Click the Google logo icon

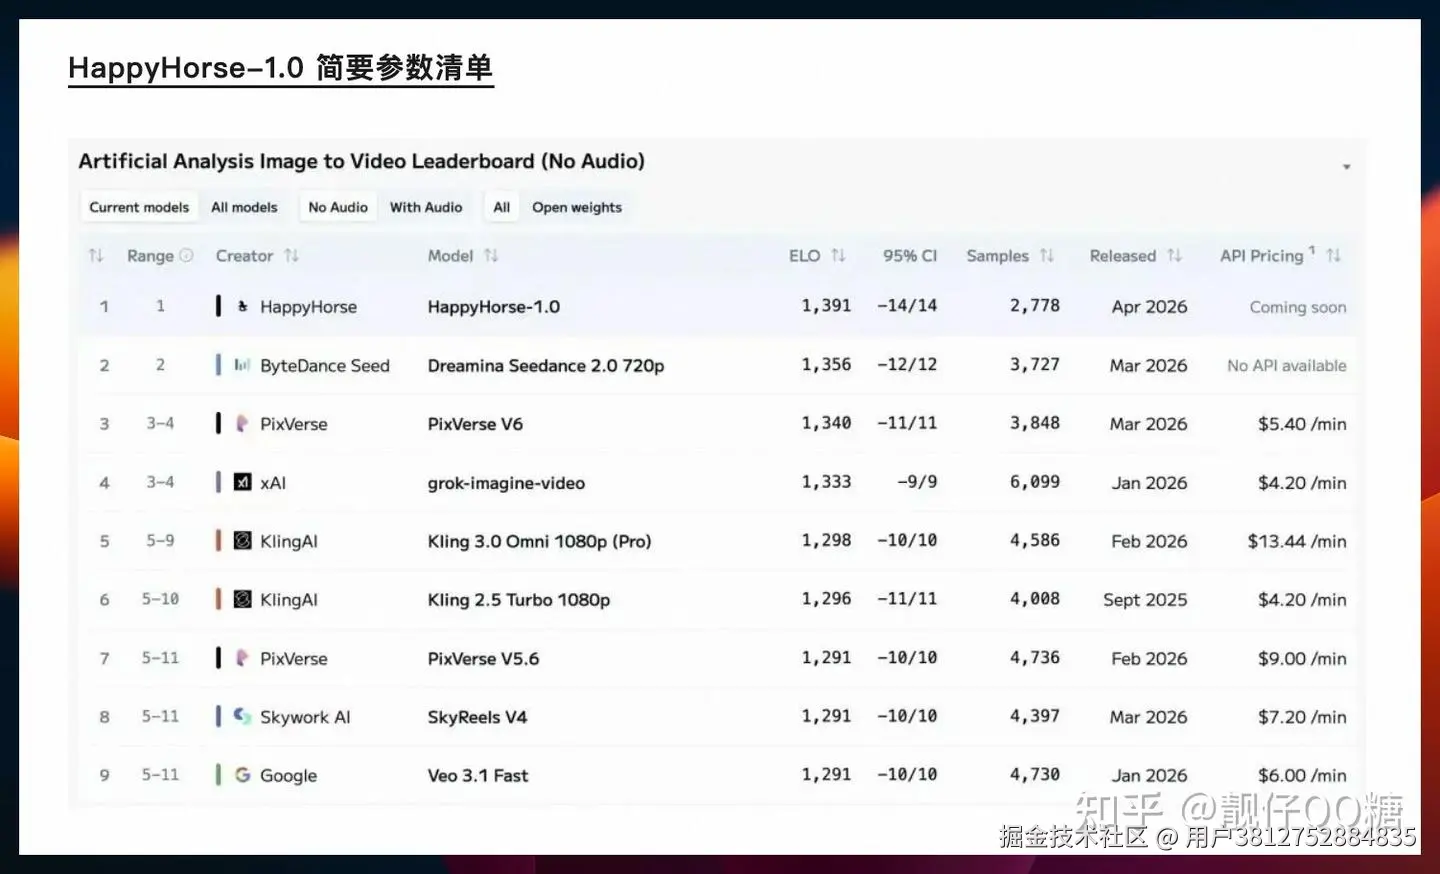242,775
